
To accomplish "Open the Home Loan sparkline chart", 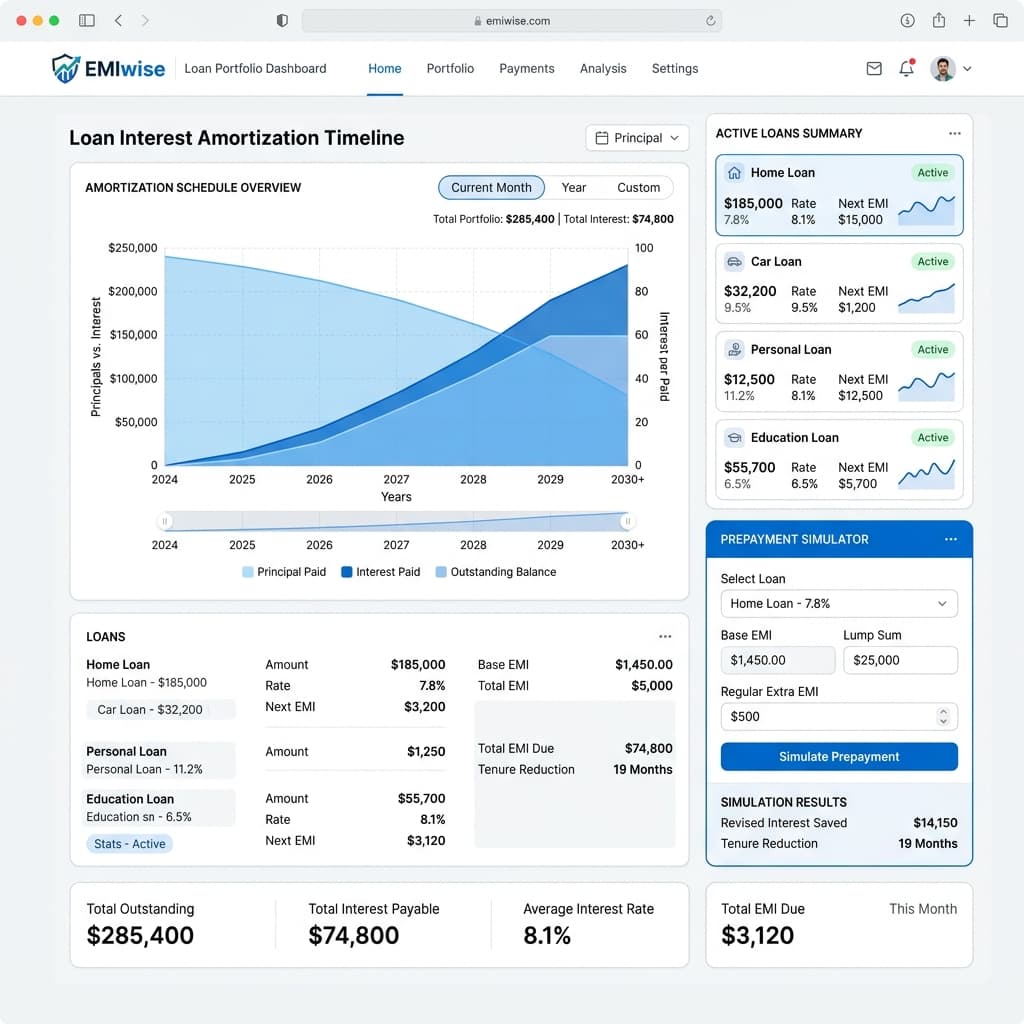I will click(926, 210).
